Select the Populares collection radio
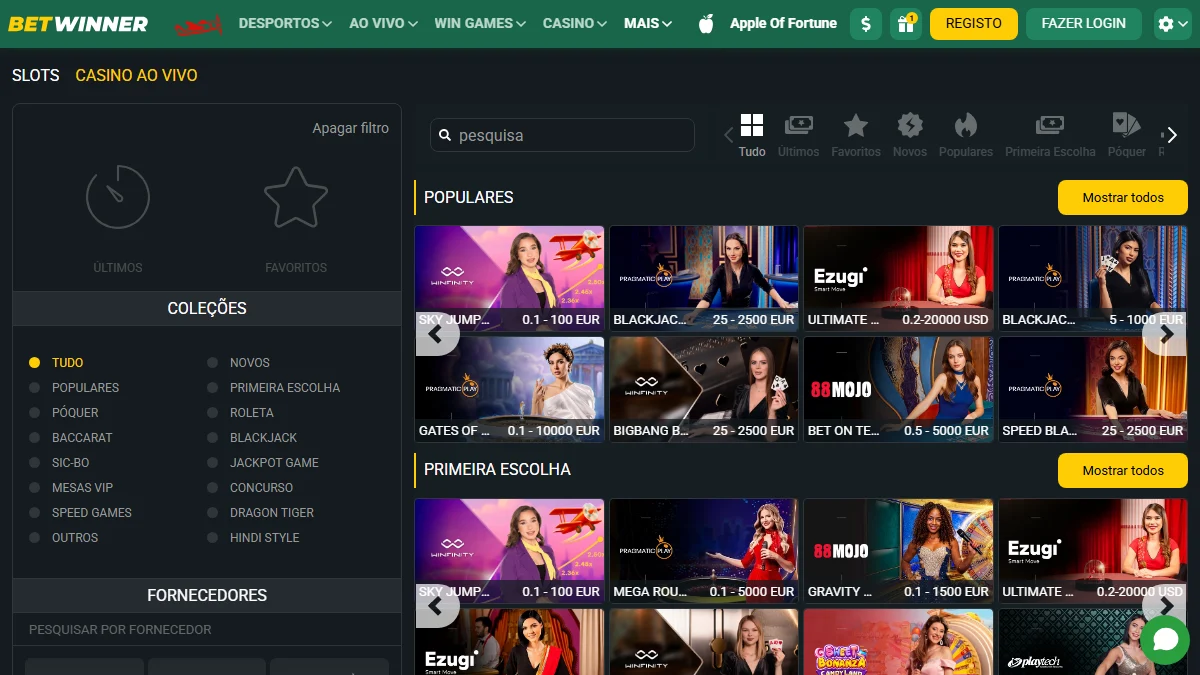 tap(35, 388)
